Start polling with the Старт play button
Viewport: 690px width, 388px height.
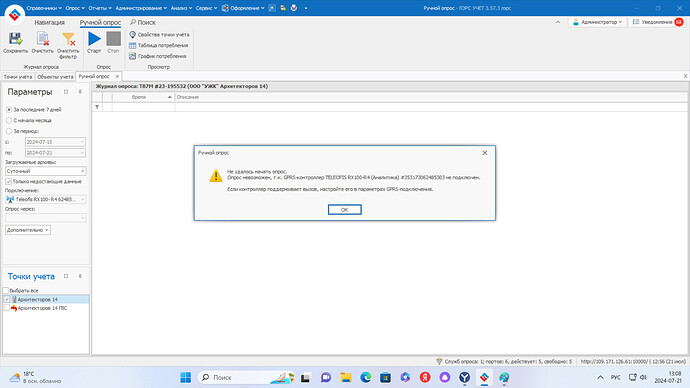coord(94,39)
